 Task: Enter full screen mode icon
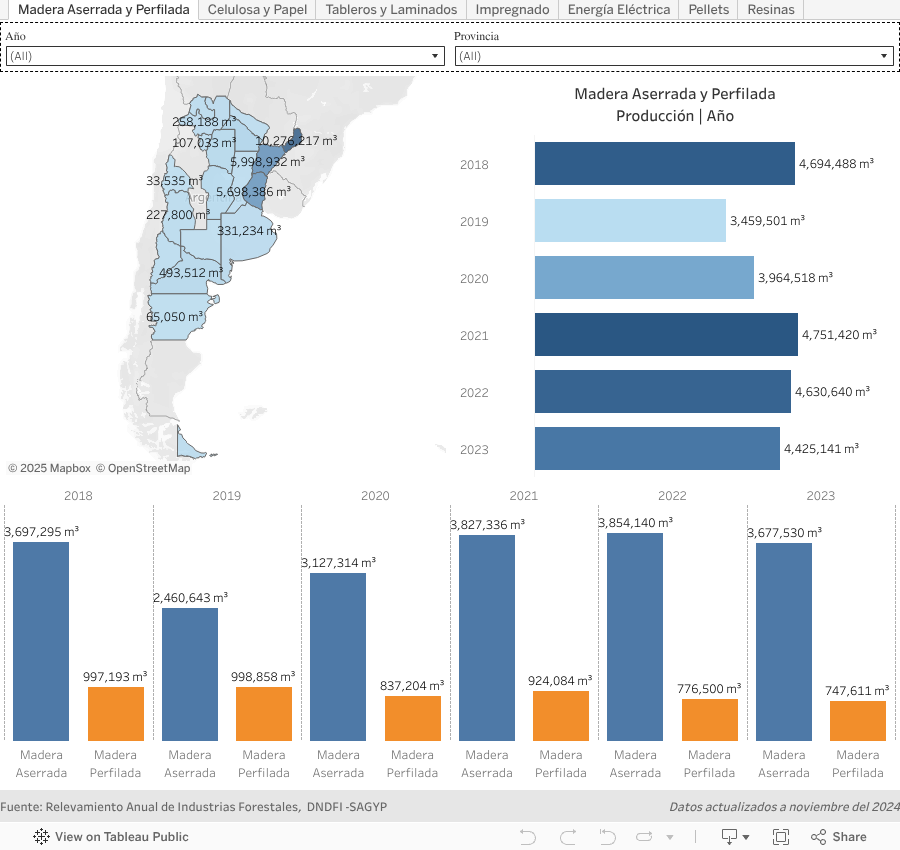[781, 837]
